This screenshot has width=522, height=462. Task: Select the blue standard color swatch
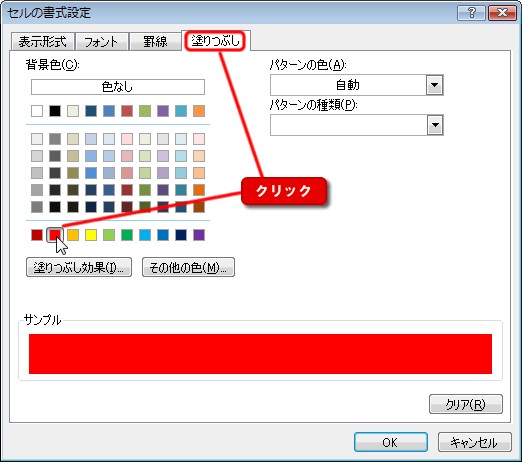163,235
